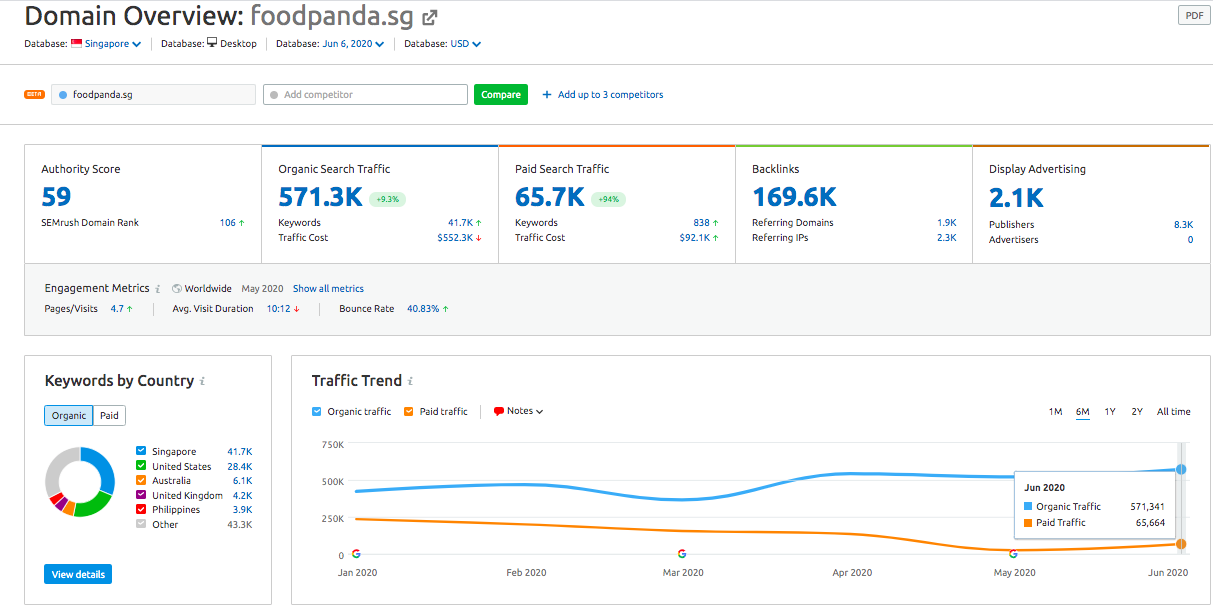The width and height of the screenshot is (1213, 609).
Task: Uncheck the United Kingdom legend checkbox
Action: point(141,495)
